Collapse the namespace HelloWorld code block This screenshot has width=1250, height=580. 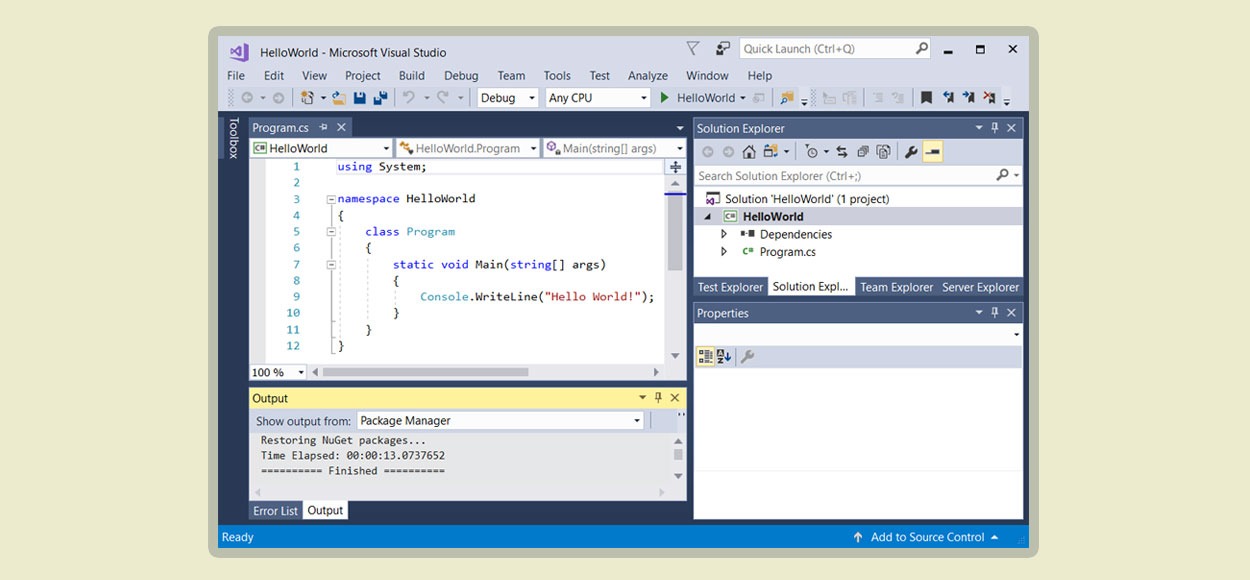coord(330,199)
